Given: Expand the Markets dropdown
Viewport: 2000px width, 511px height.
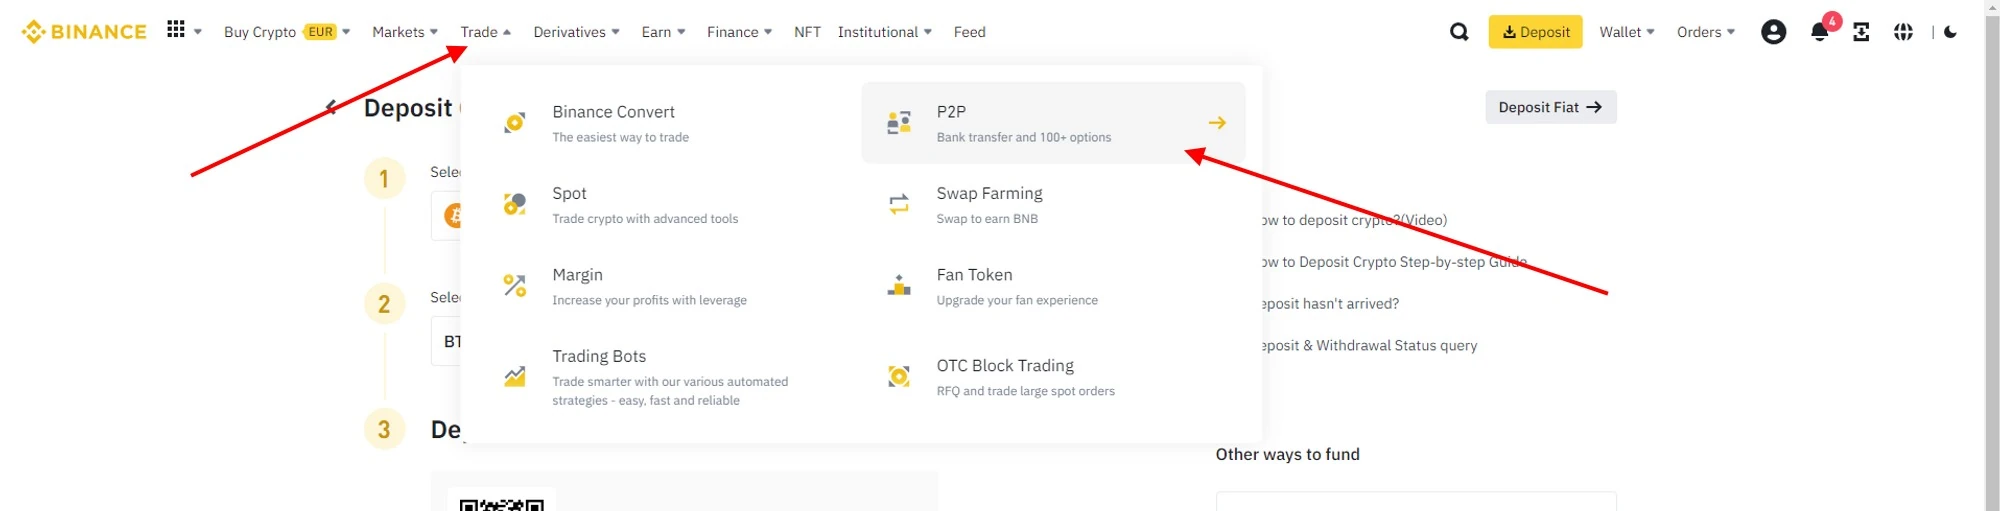Looking at the screenshot, I should pyautogui.click(x=404, y=32).
